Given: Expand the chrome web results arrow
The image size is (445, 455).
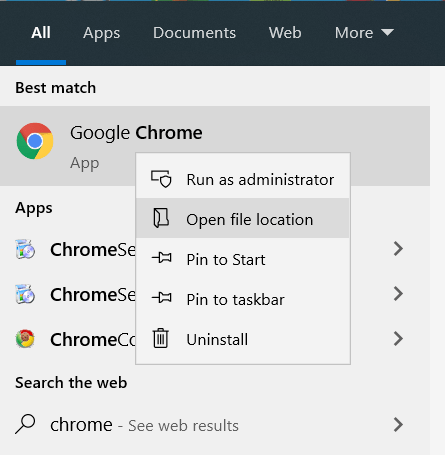Looking at the screenshot, I should click(x=398, y=424).
